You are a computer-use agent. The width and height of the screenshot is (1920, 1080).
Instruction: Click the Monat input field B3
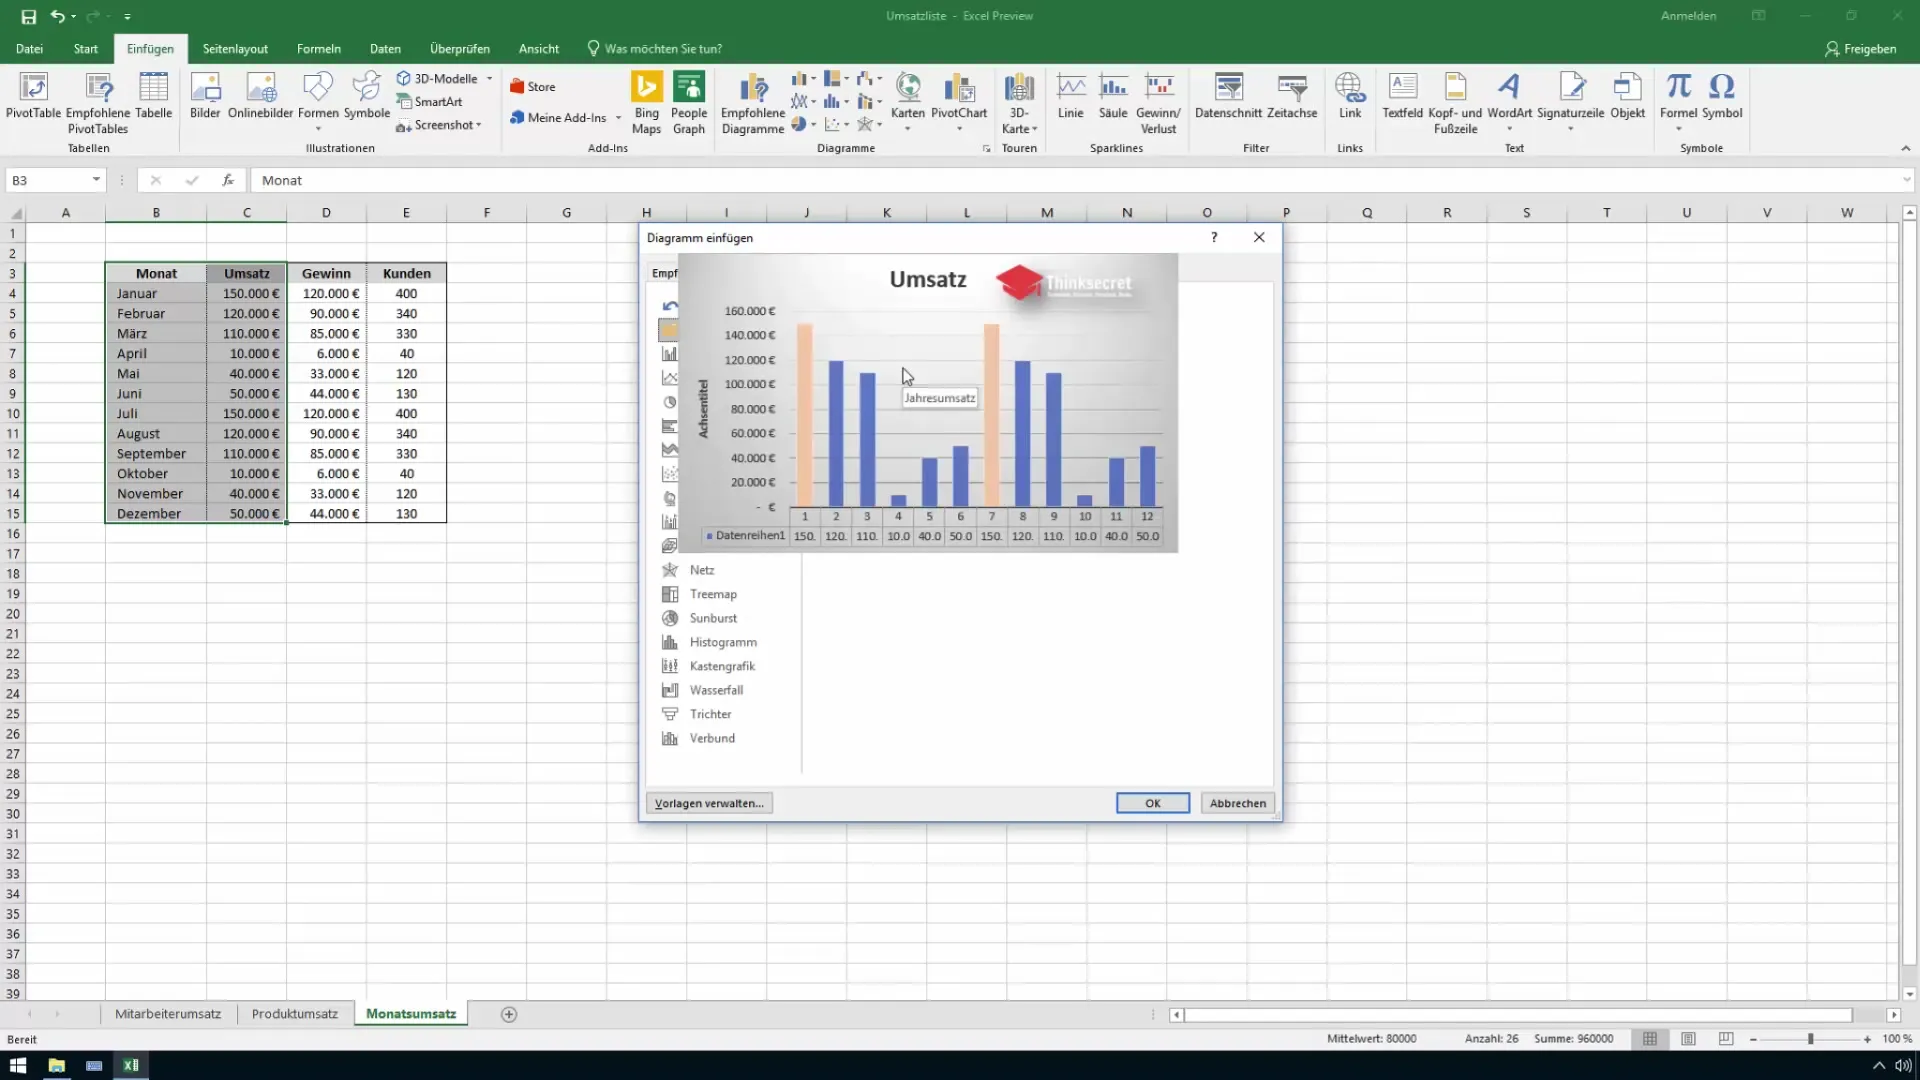(156, 273)
